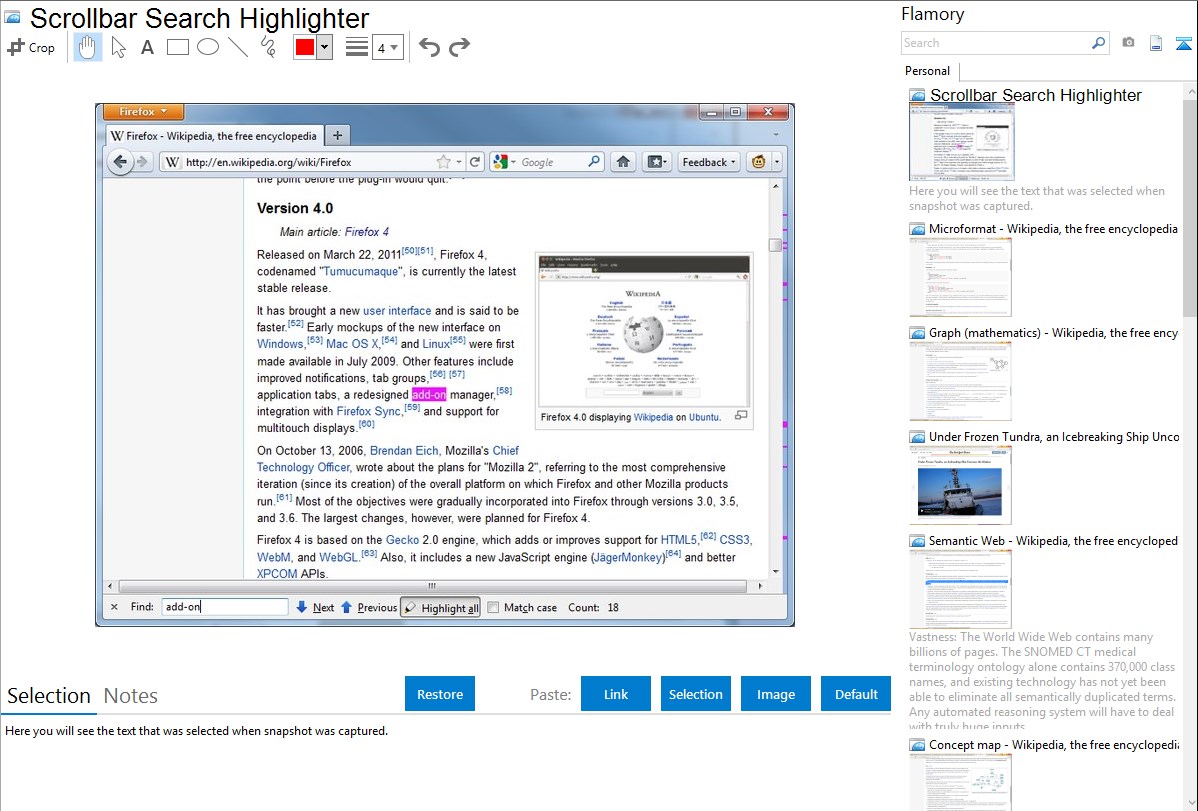
Task: Click the Flamory search field
Action: (995, 43)
